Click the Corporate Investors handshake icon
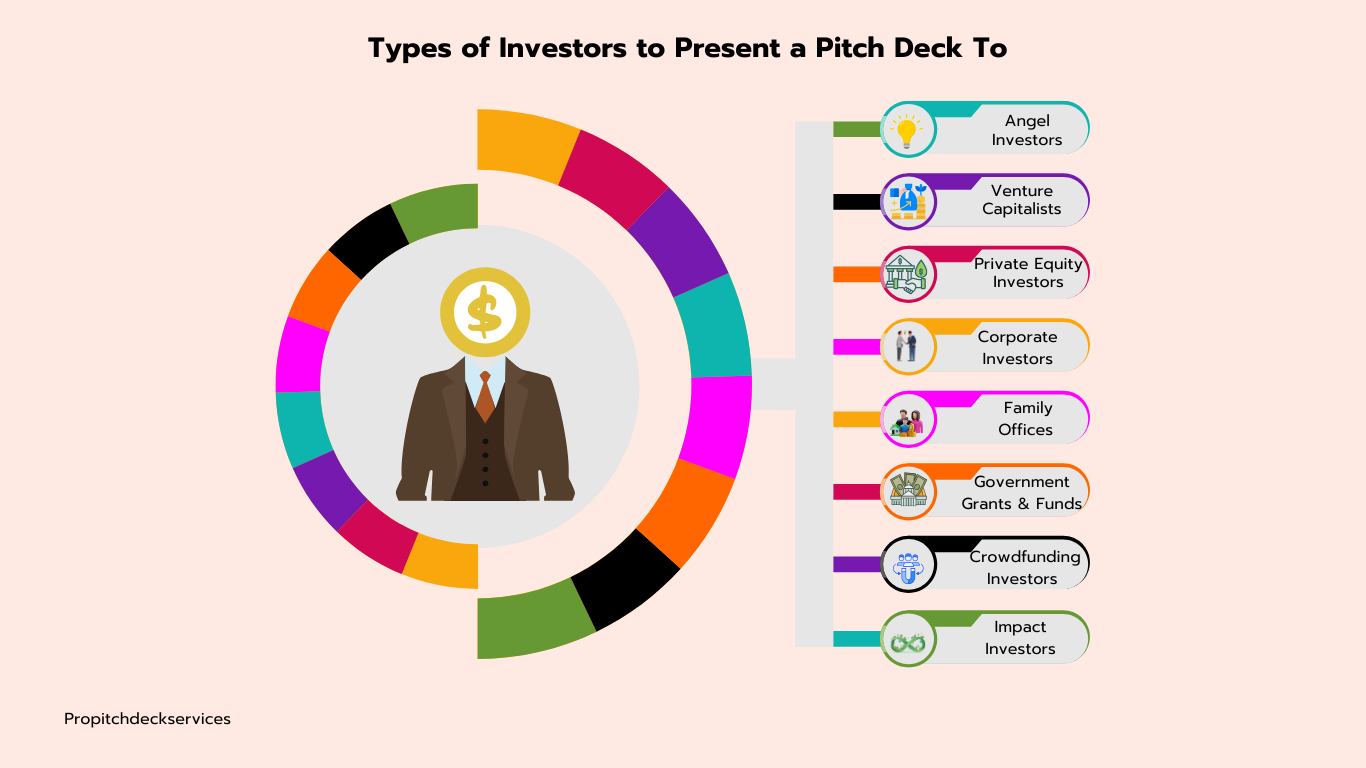Viewport: 1366px width, 768px height. point(908,346)
